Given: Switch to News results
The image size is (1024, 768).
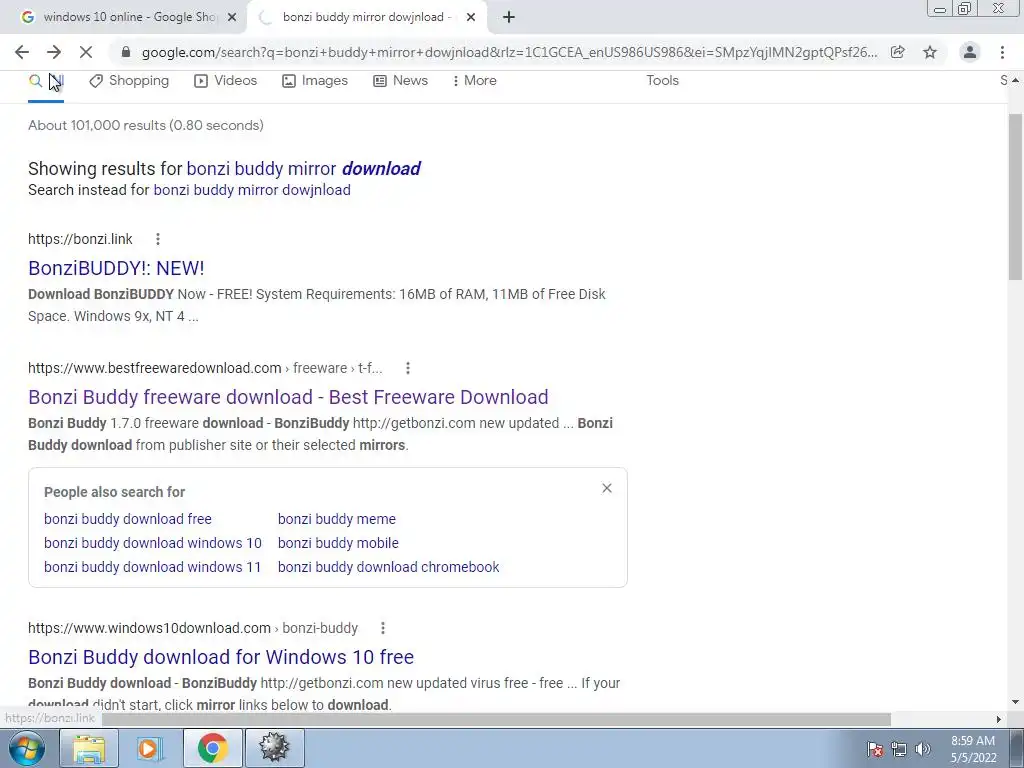Looking at the screenshot, I should 400,81.
